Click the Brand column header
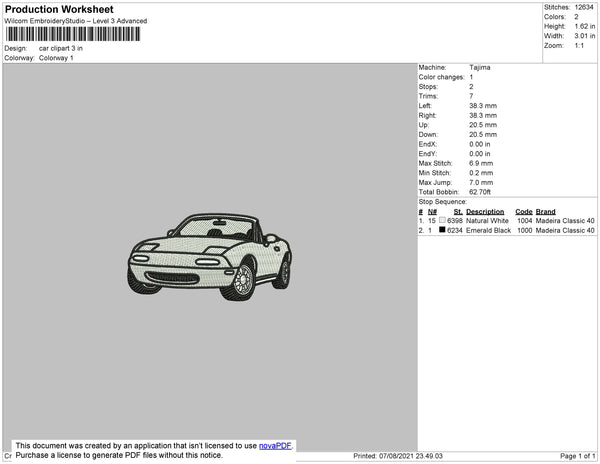The image size is (600, 464). [545, 211]
